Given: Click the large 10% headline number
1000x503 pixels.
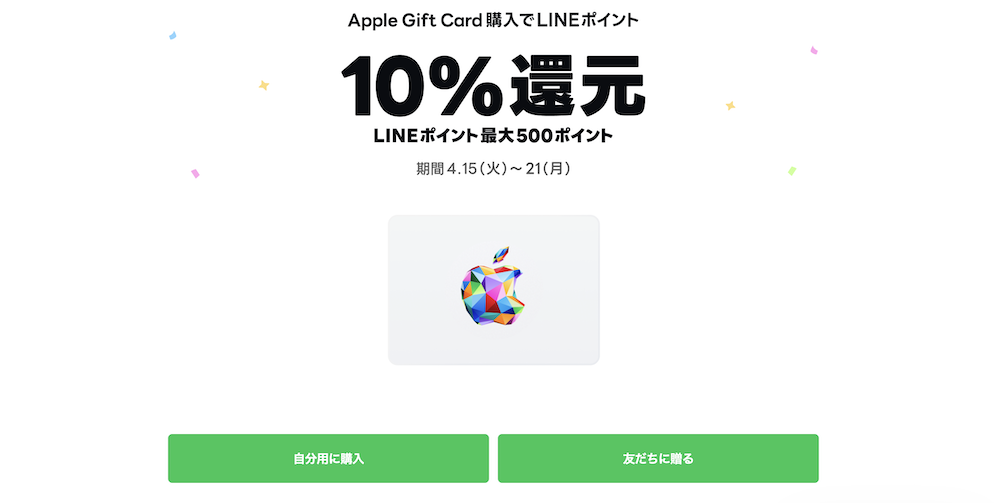Looking at the screenshot, I should 422,86.
